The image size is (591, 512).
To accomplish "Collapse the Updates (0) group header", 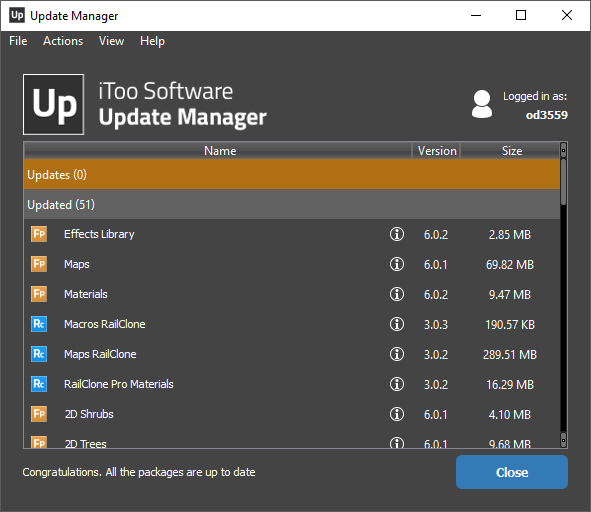I will coord(292,175).
